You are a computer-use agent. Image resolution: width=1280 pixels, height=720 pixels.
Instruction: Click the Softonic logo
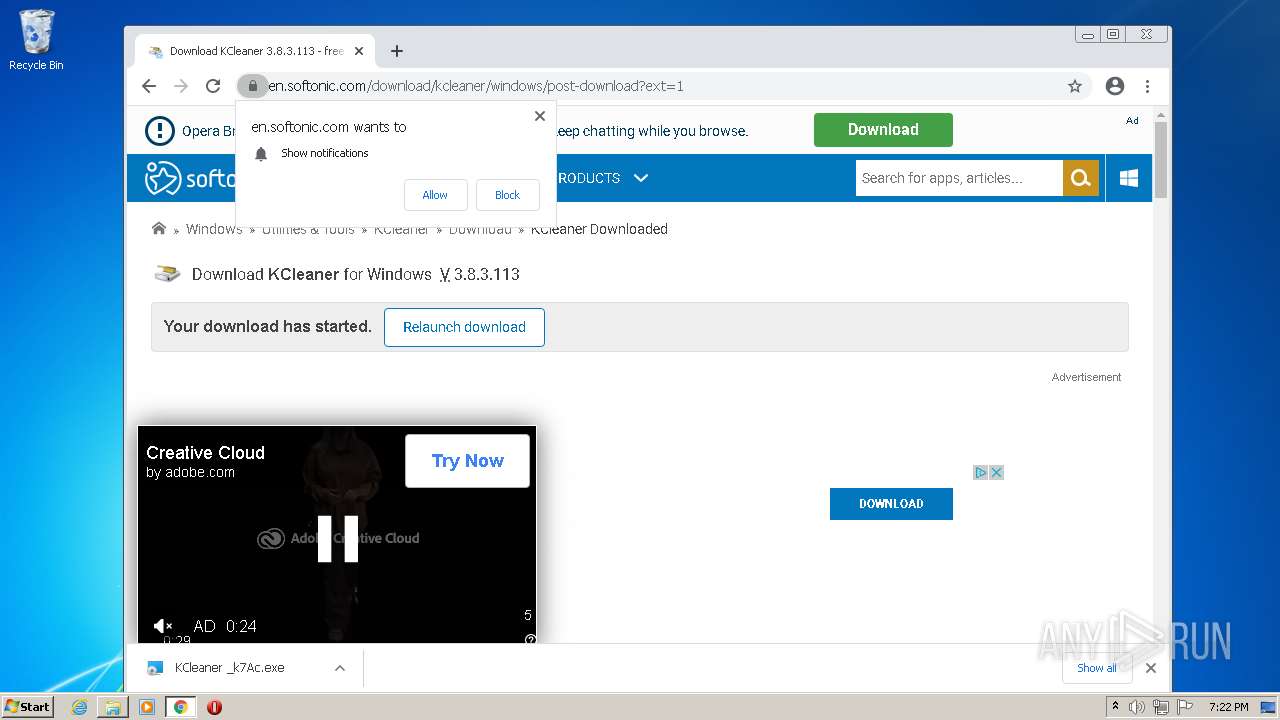(190, 178)
